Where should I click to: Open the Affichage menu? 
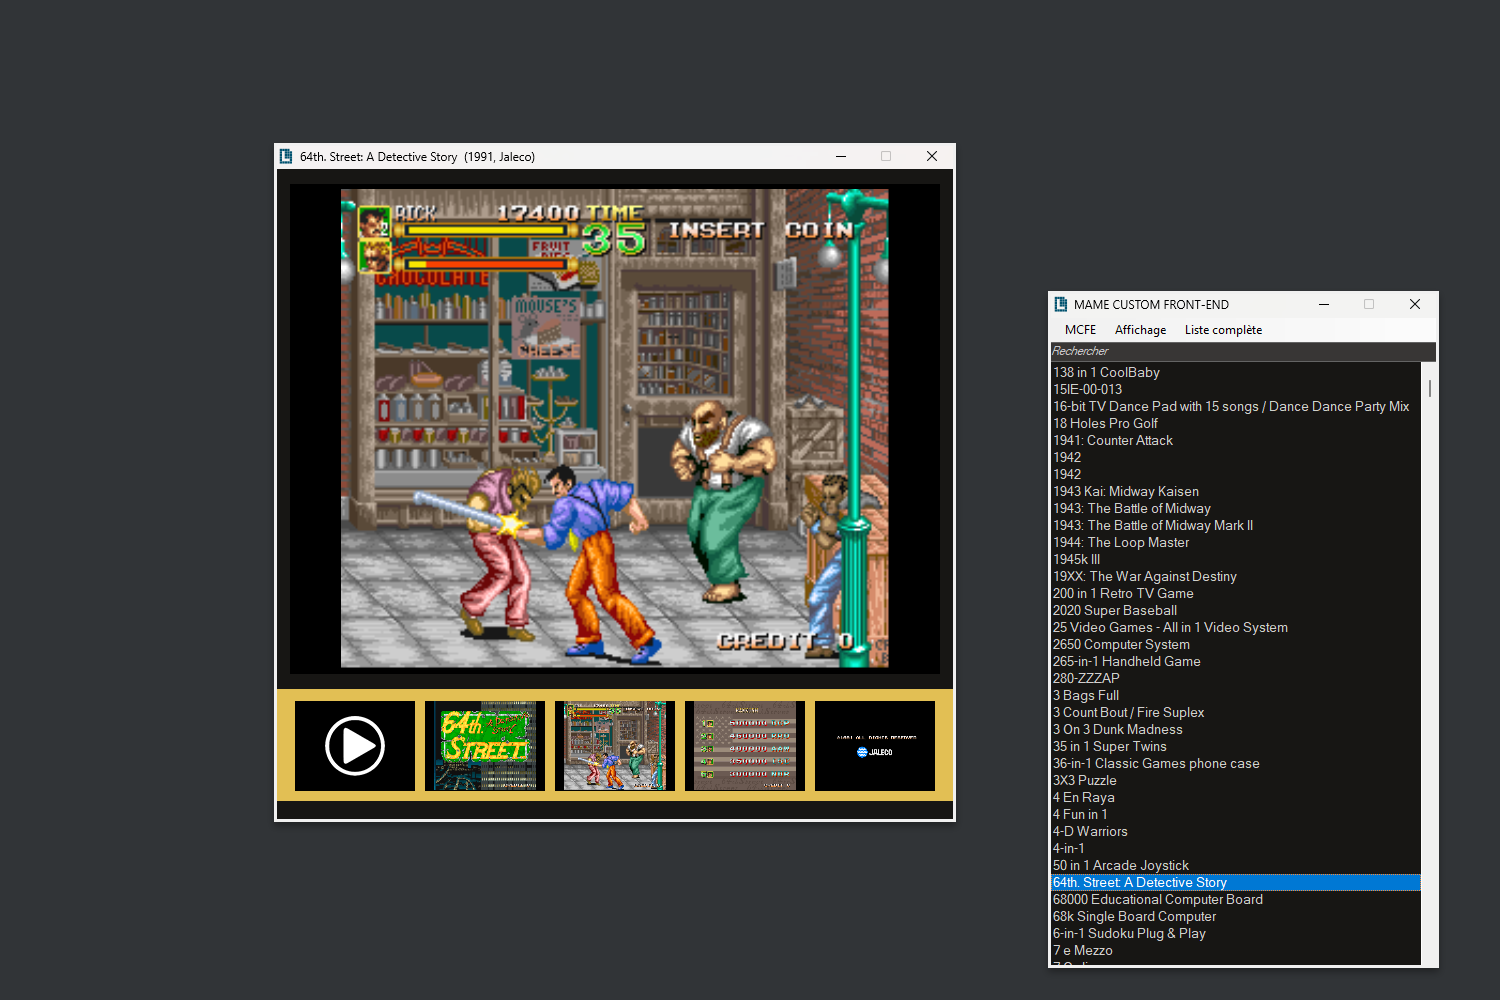pos(1140,330)
